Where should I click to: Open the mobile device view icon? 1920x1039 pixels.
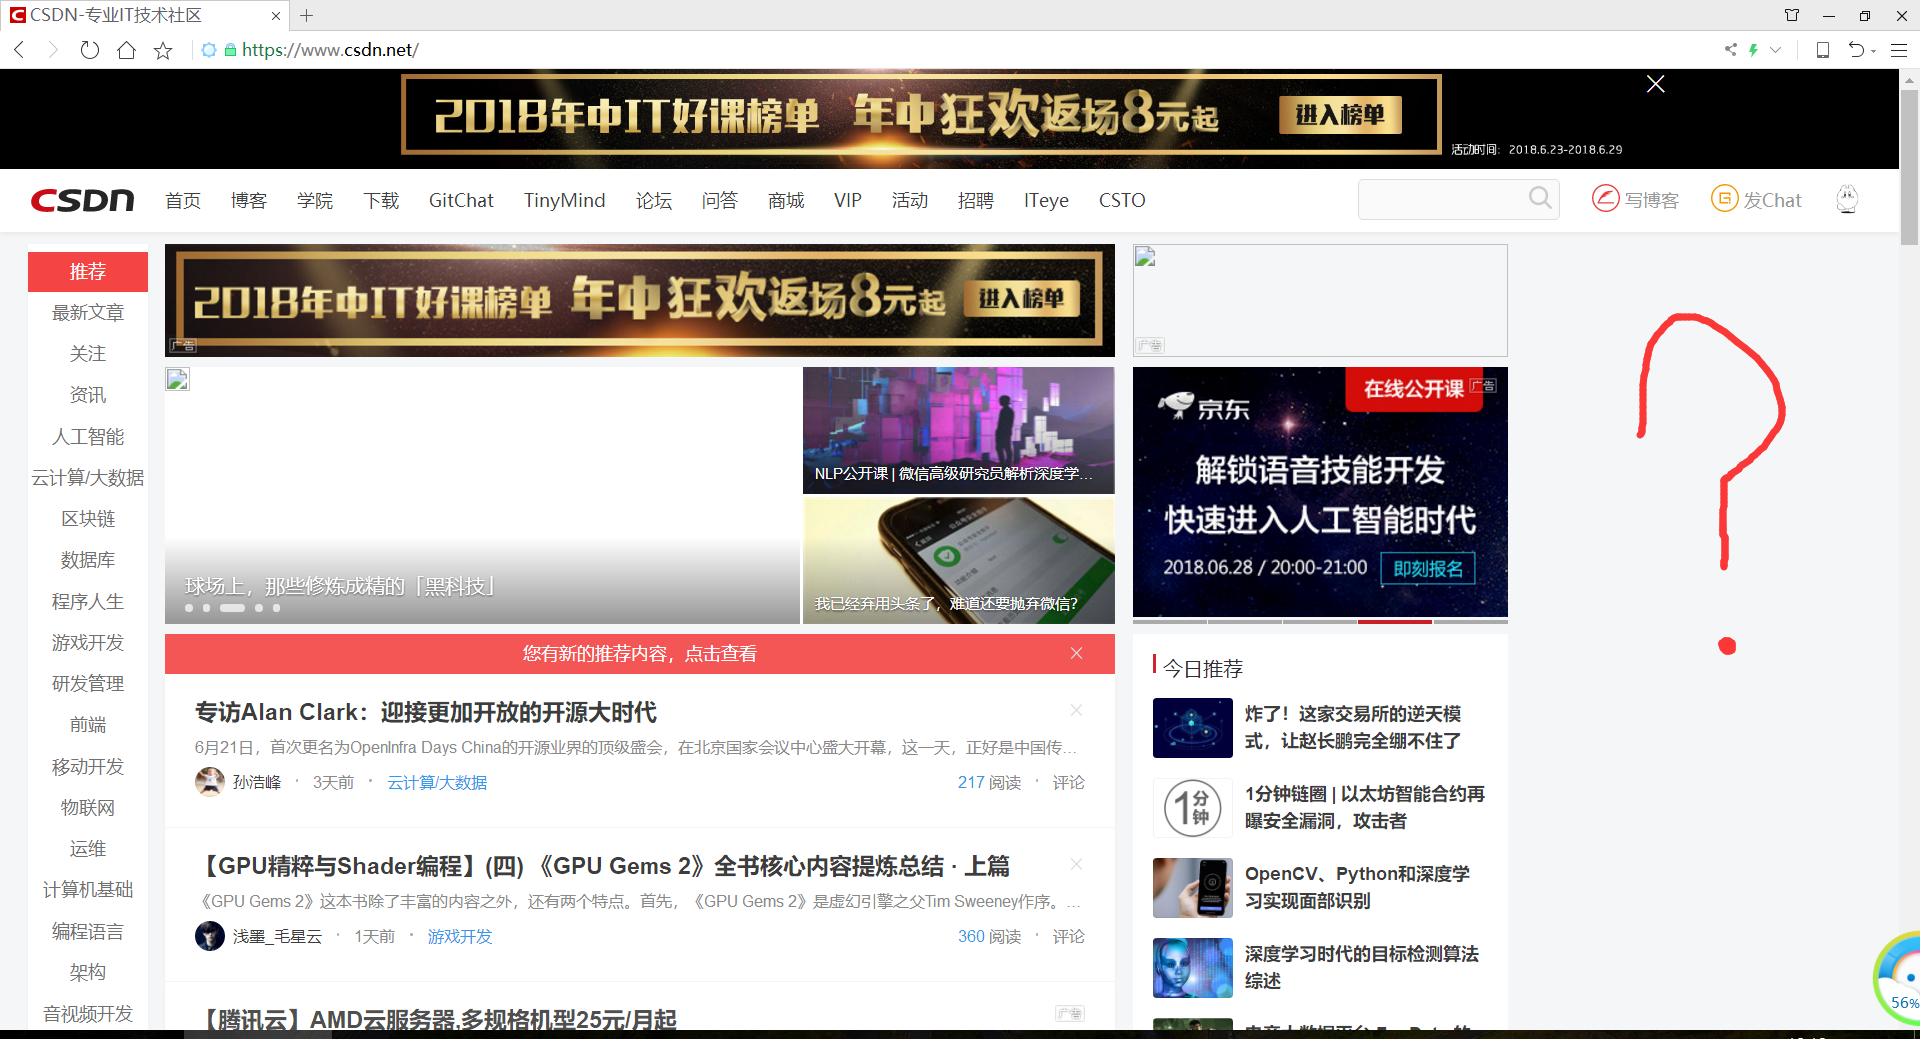click(x=1823, y=50)
